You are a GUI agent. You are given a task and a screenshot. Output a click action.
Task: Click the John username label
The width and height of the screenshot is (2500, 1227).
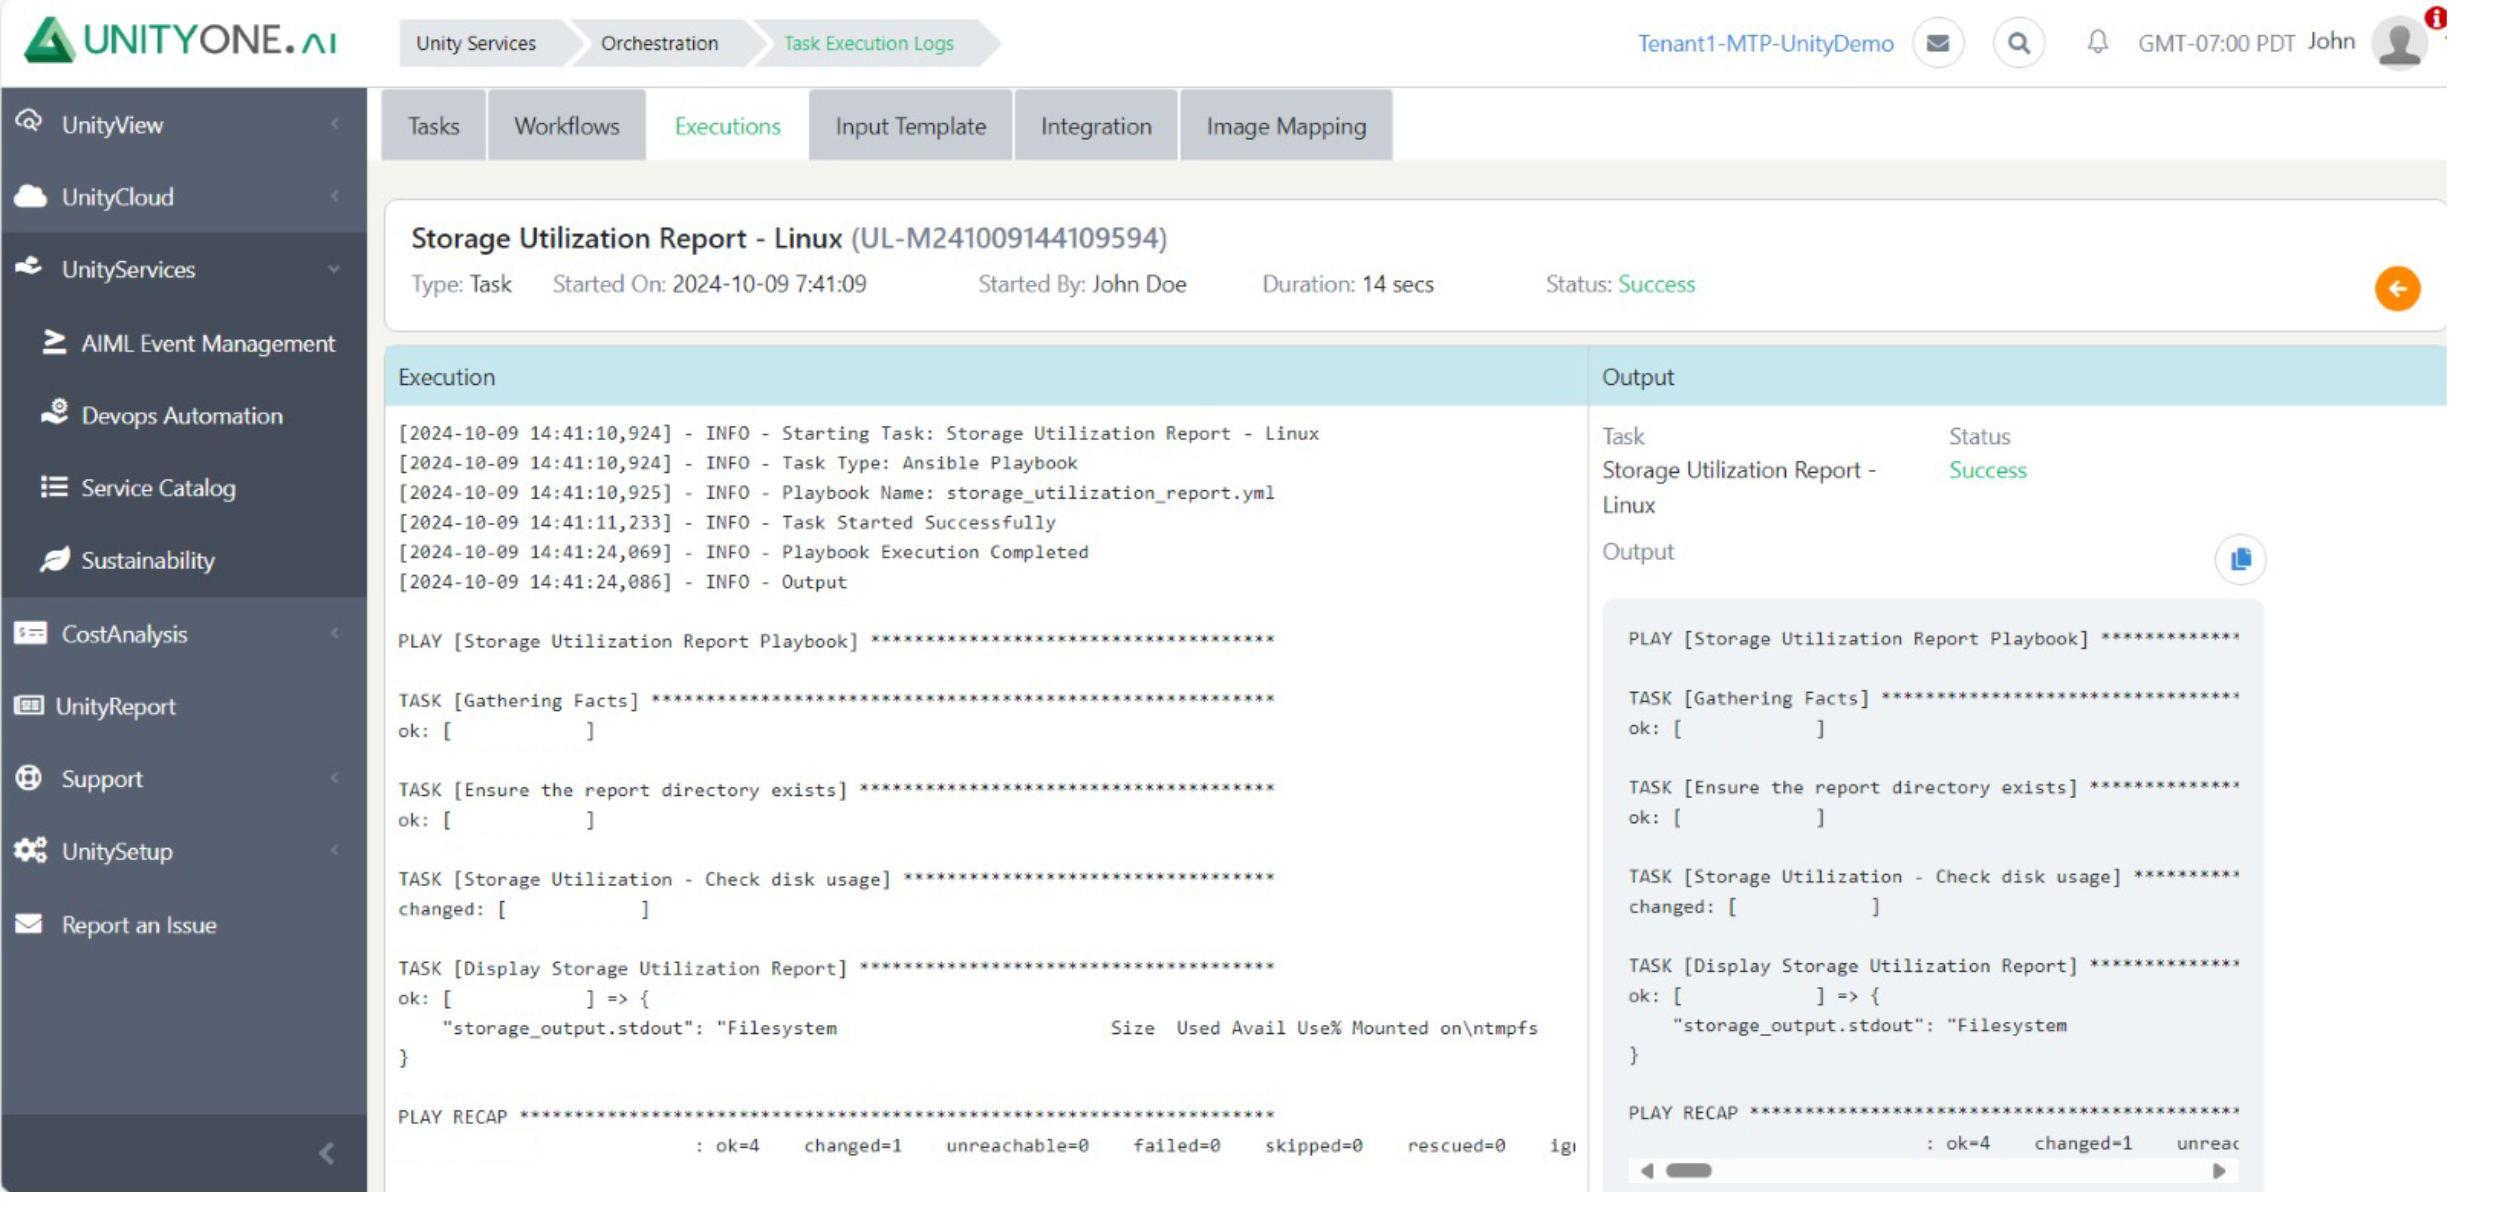tap(2331, 41)
